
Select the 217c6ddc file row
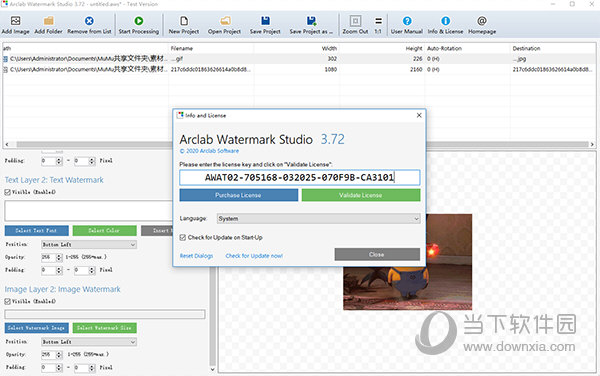point(299,70)
